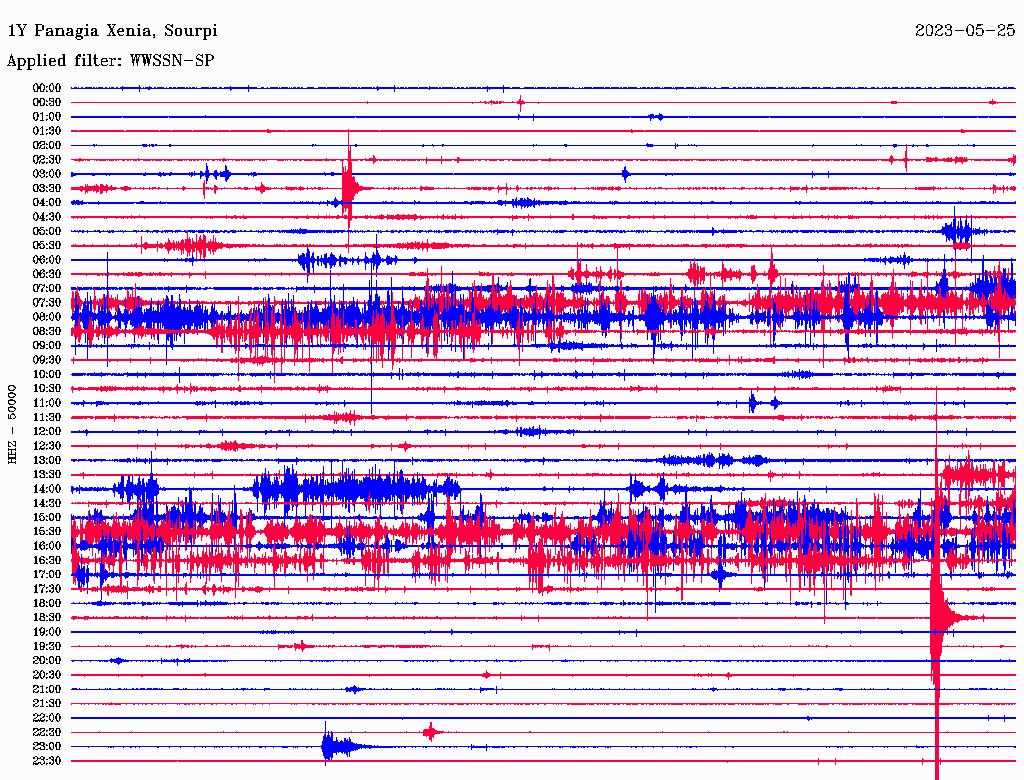Select the 20:00 time label

47,661
